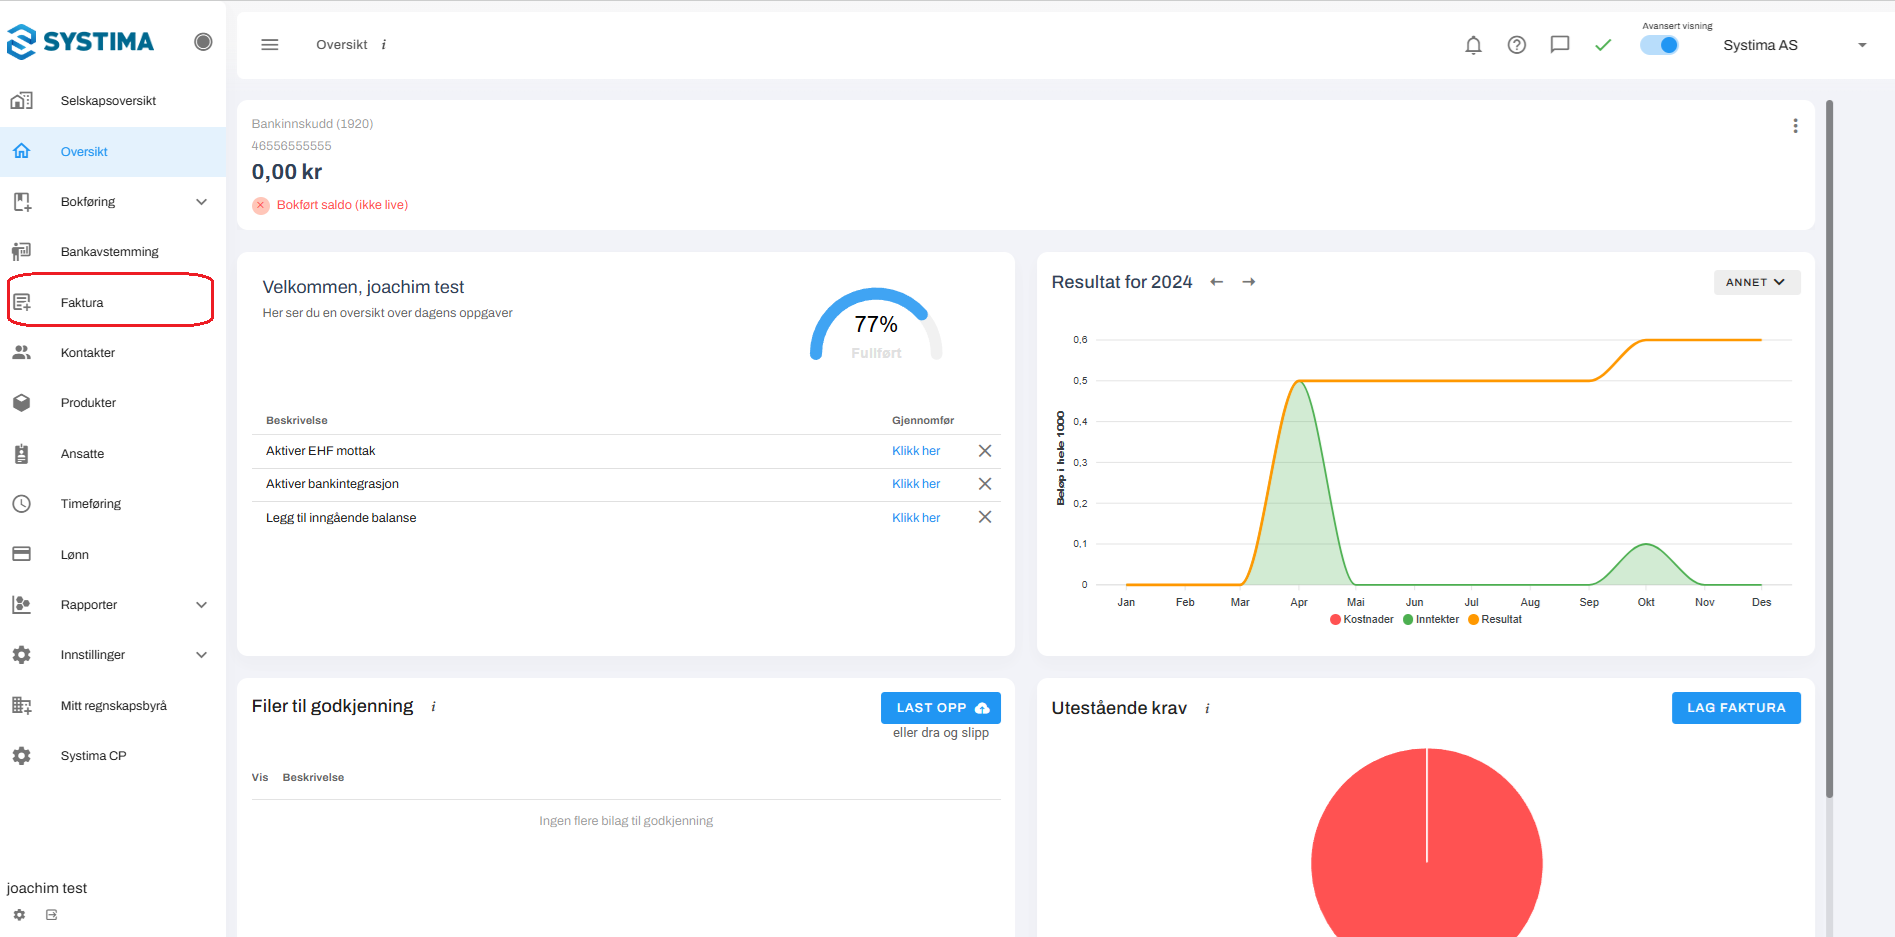
Task: Expand the Innstillinger menu chevron
Action: pos(202,655)
